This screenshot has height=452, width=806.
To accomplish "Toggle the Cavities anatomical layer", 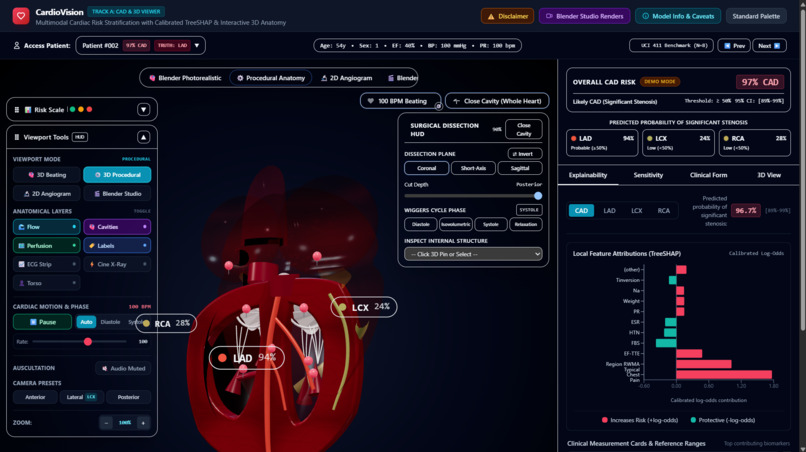I will [x=117, y=227].
